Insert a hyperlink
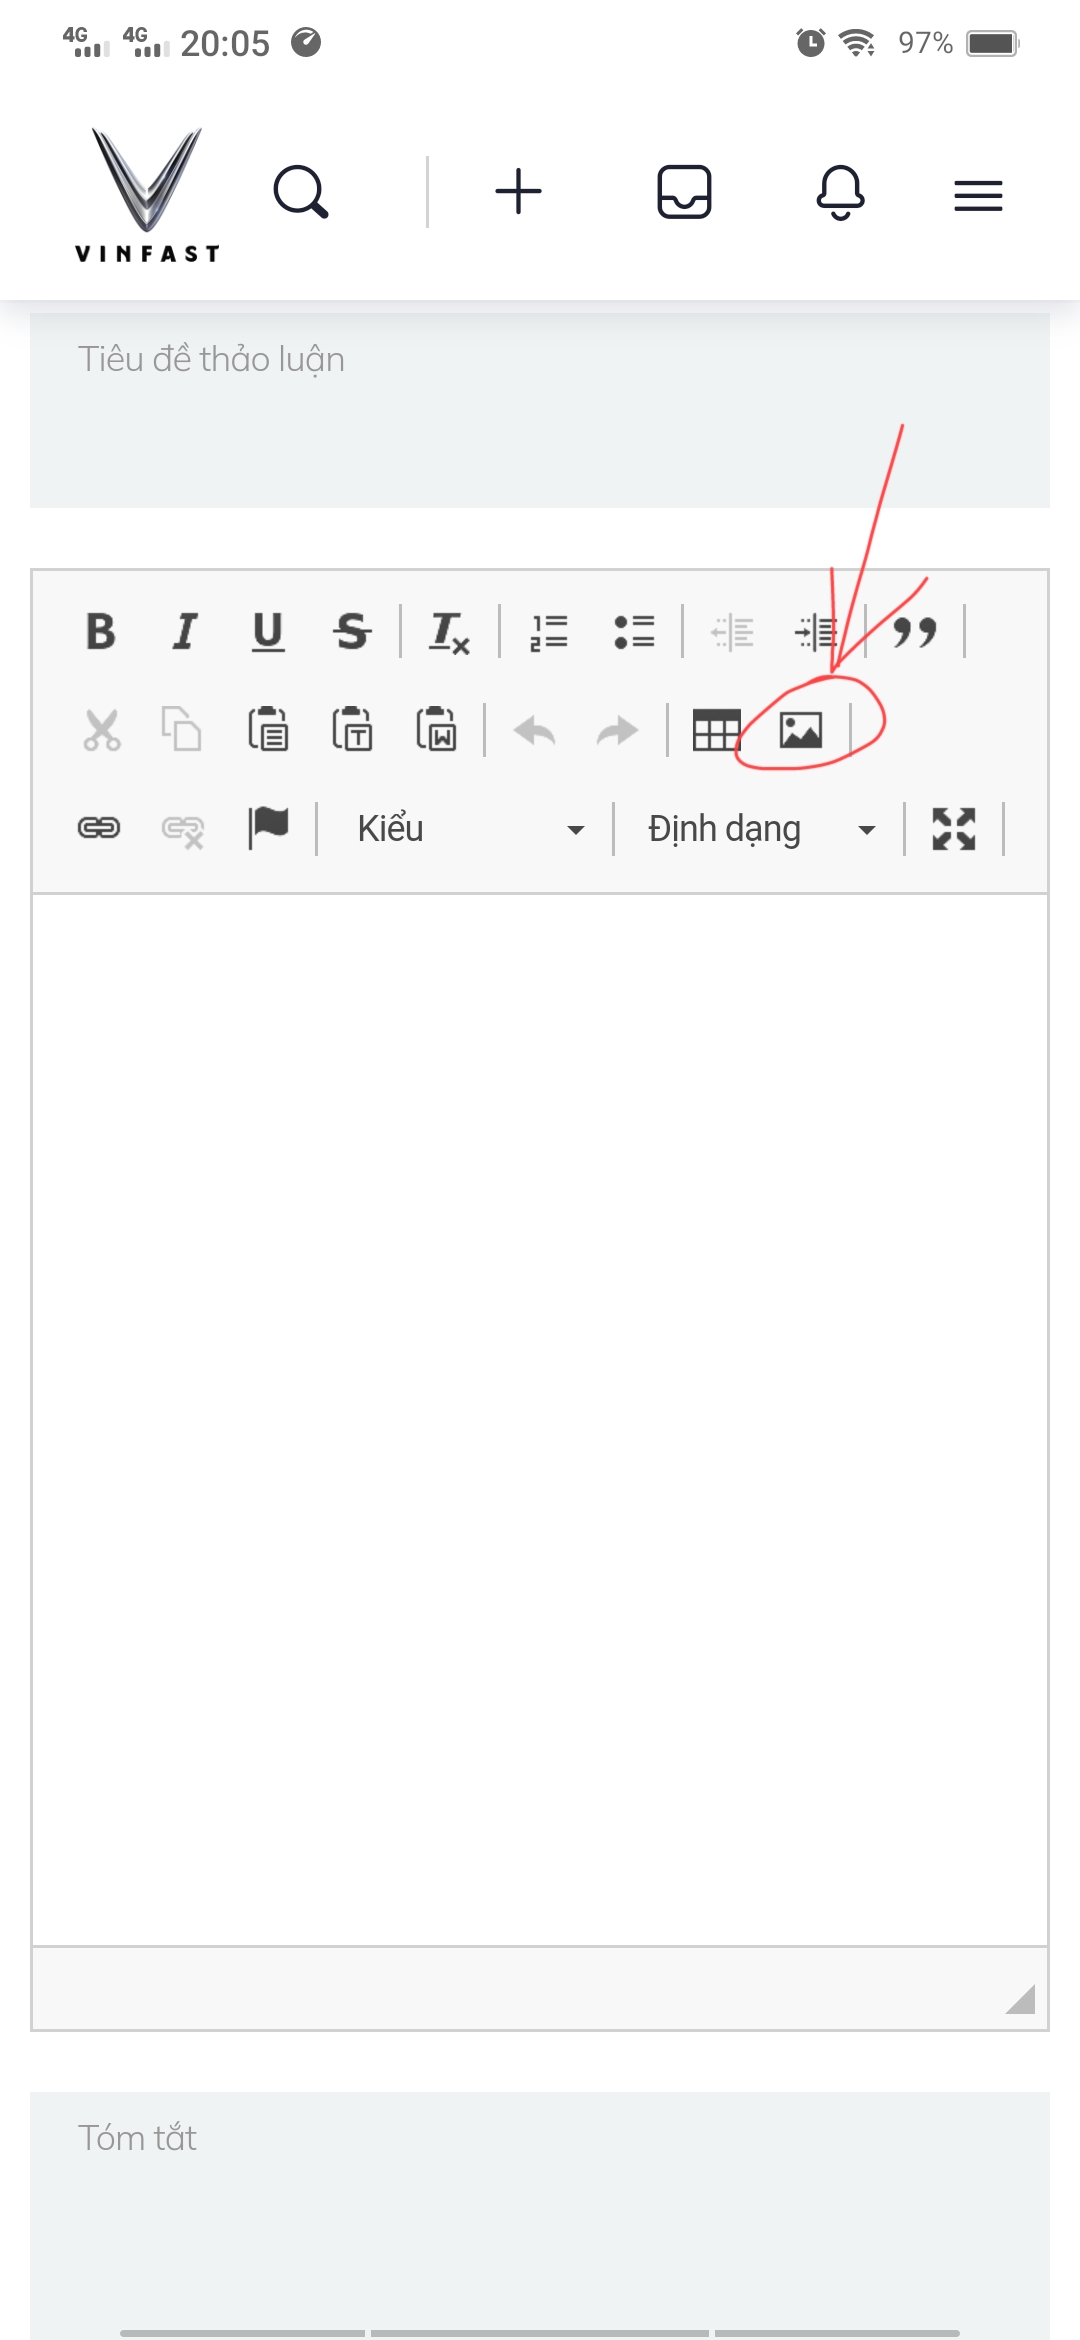 click(x=99, y=828)
